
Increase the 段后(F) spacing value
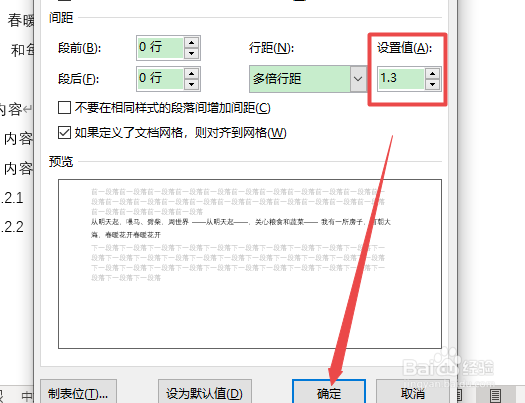[x=192, y=74]
